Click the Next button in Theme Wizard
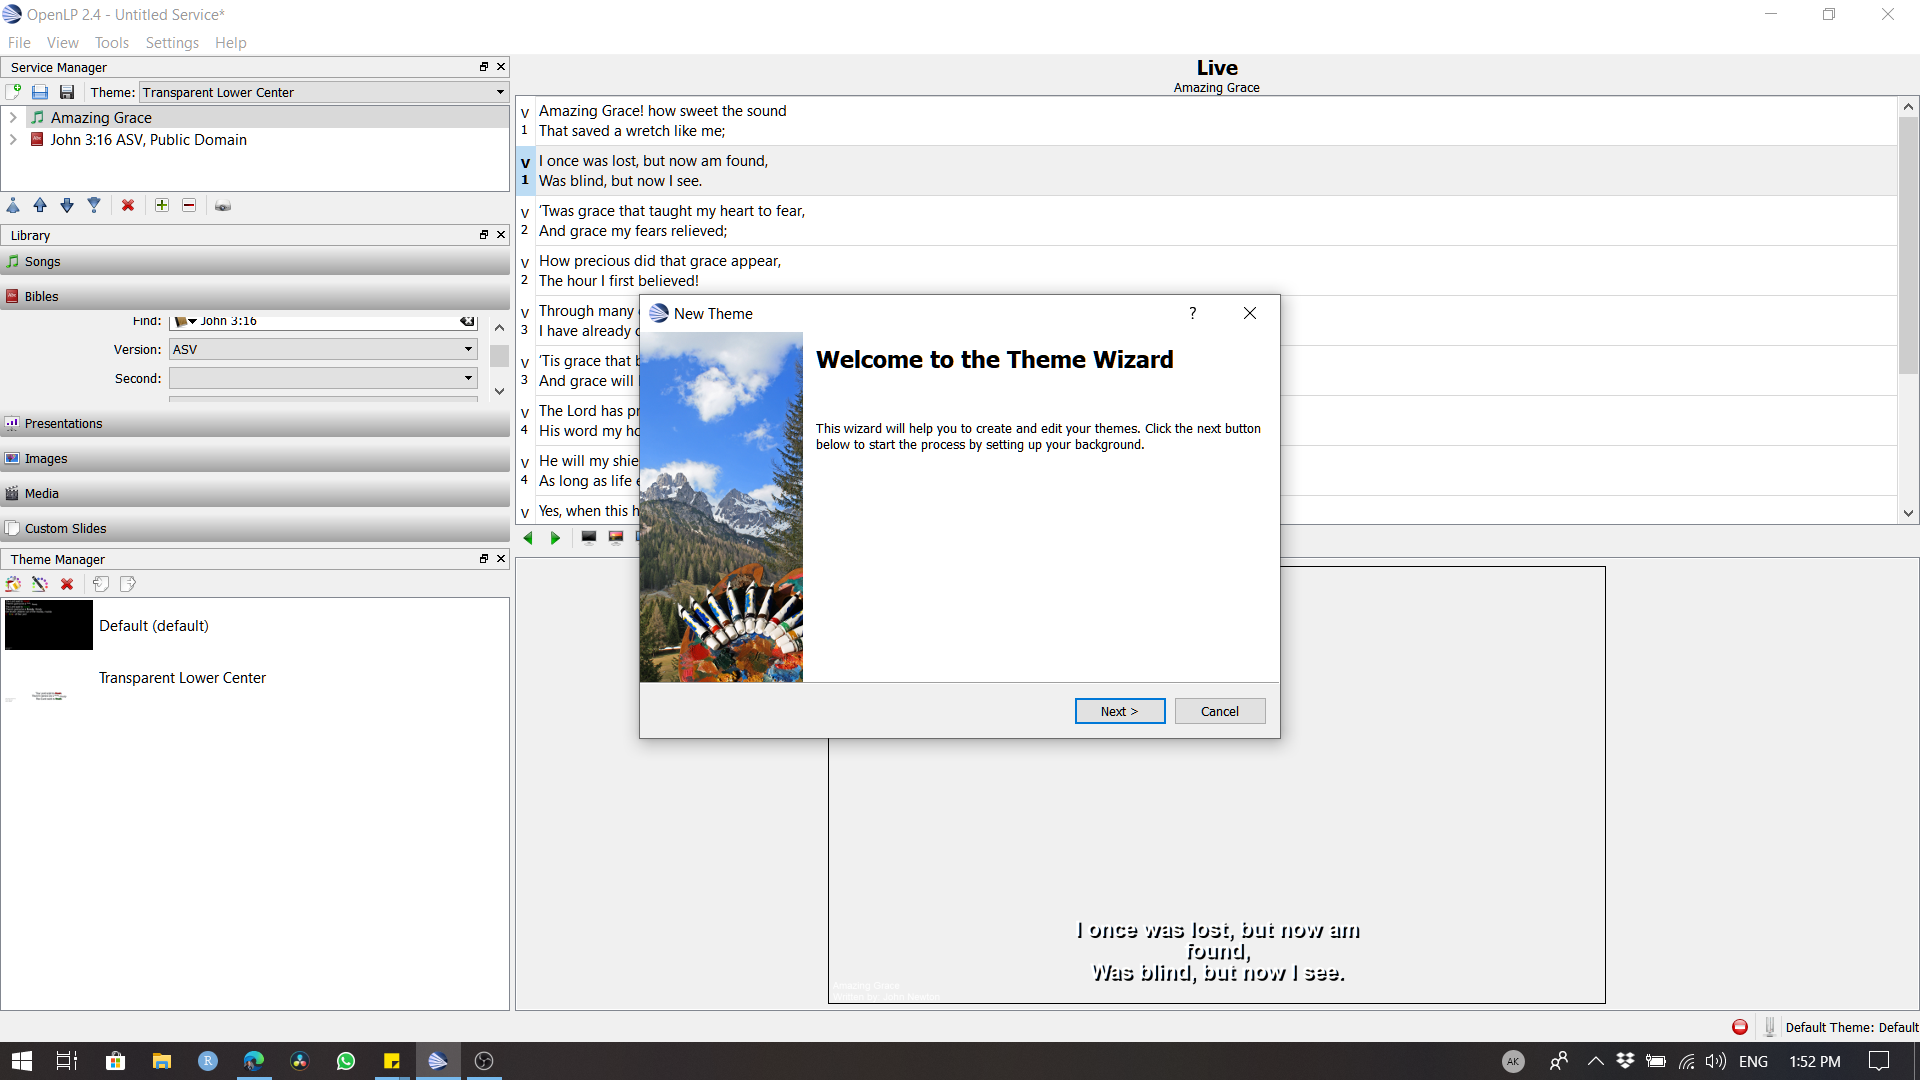The image size is (1920, 1080). [x=1120, y=711]
